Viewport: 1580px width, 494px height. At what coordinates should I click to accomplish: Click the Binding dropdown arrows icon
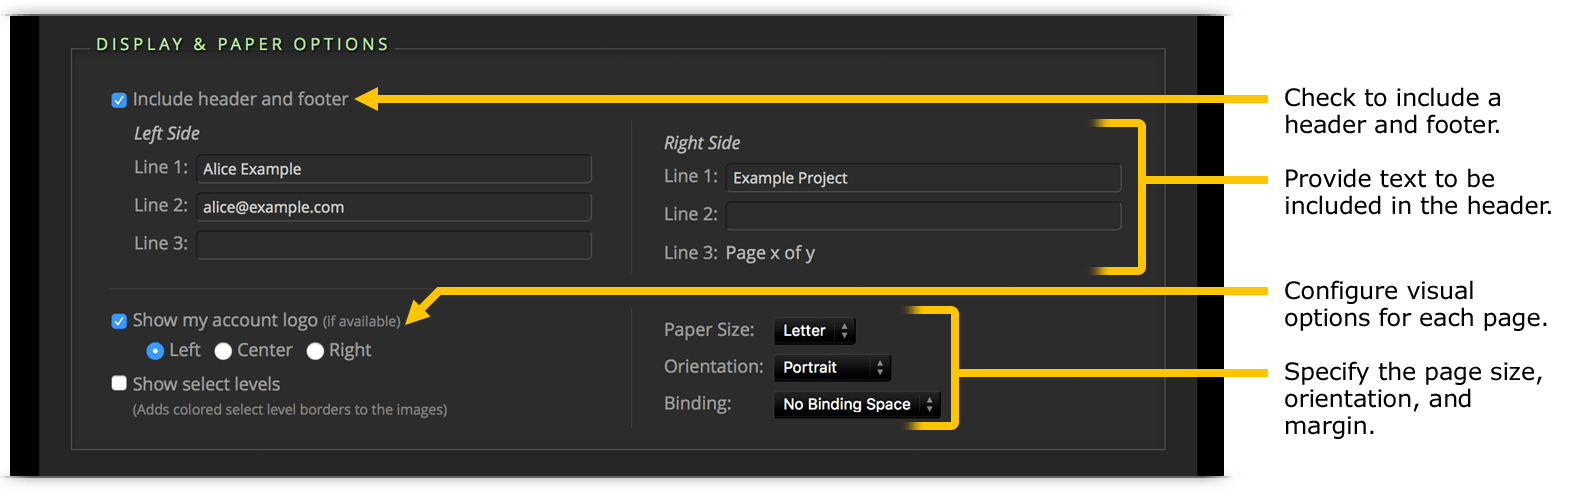pos(930,405)
